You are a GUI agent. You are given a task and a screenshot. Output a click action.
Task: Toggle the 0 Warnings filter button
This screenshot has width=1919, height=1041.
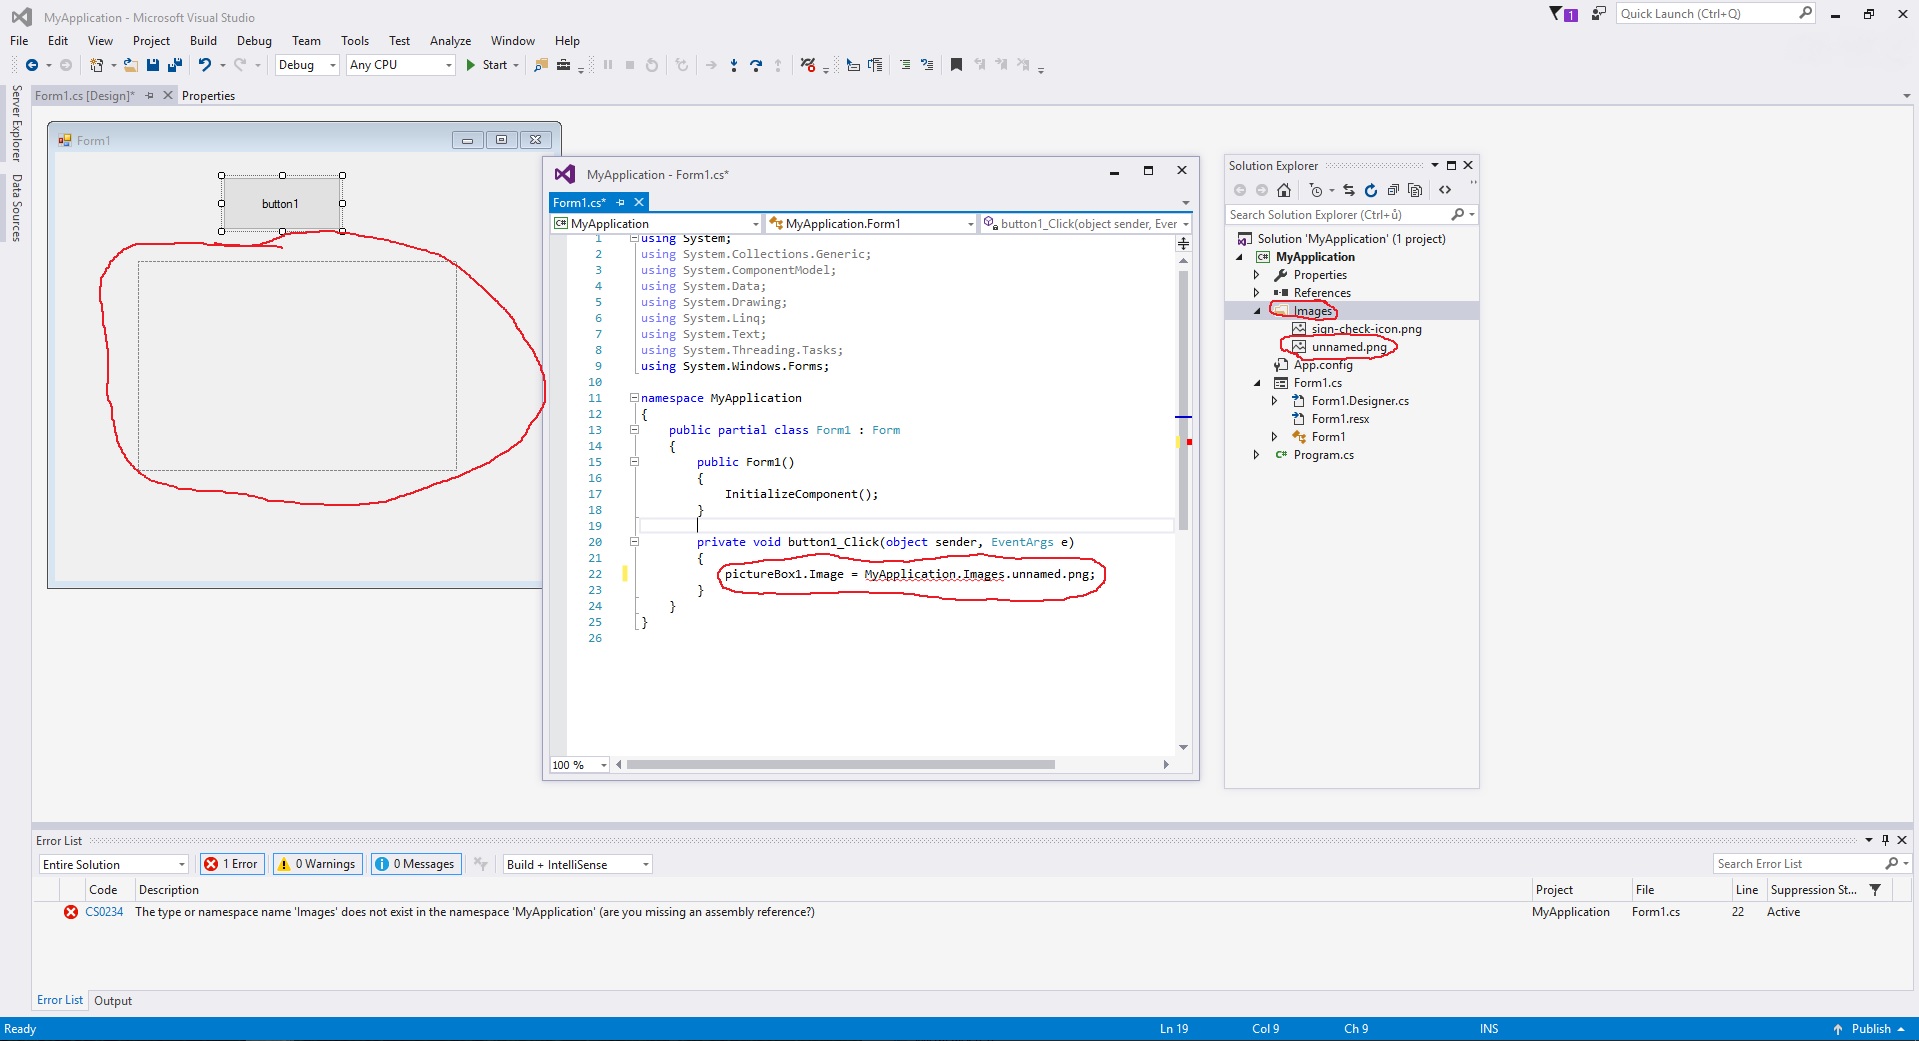(x=317, y=864)
